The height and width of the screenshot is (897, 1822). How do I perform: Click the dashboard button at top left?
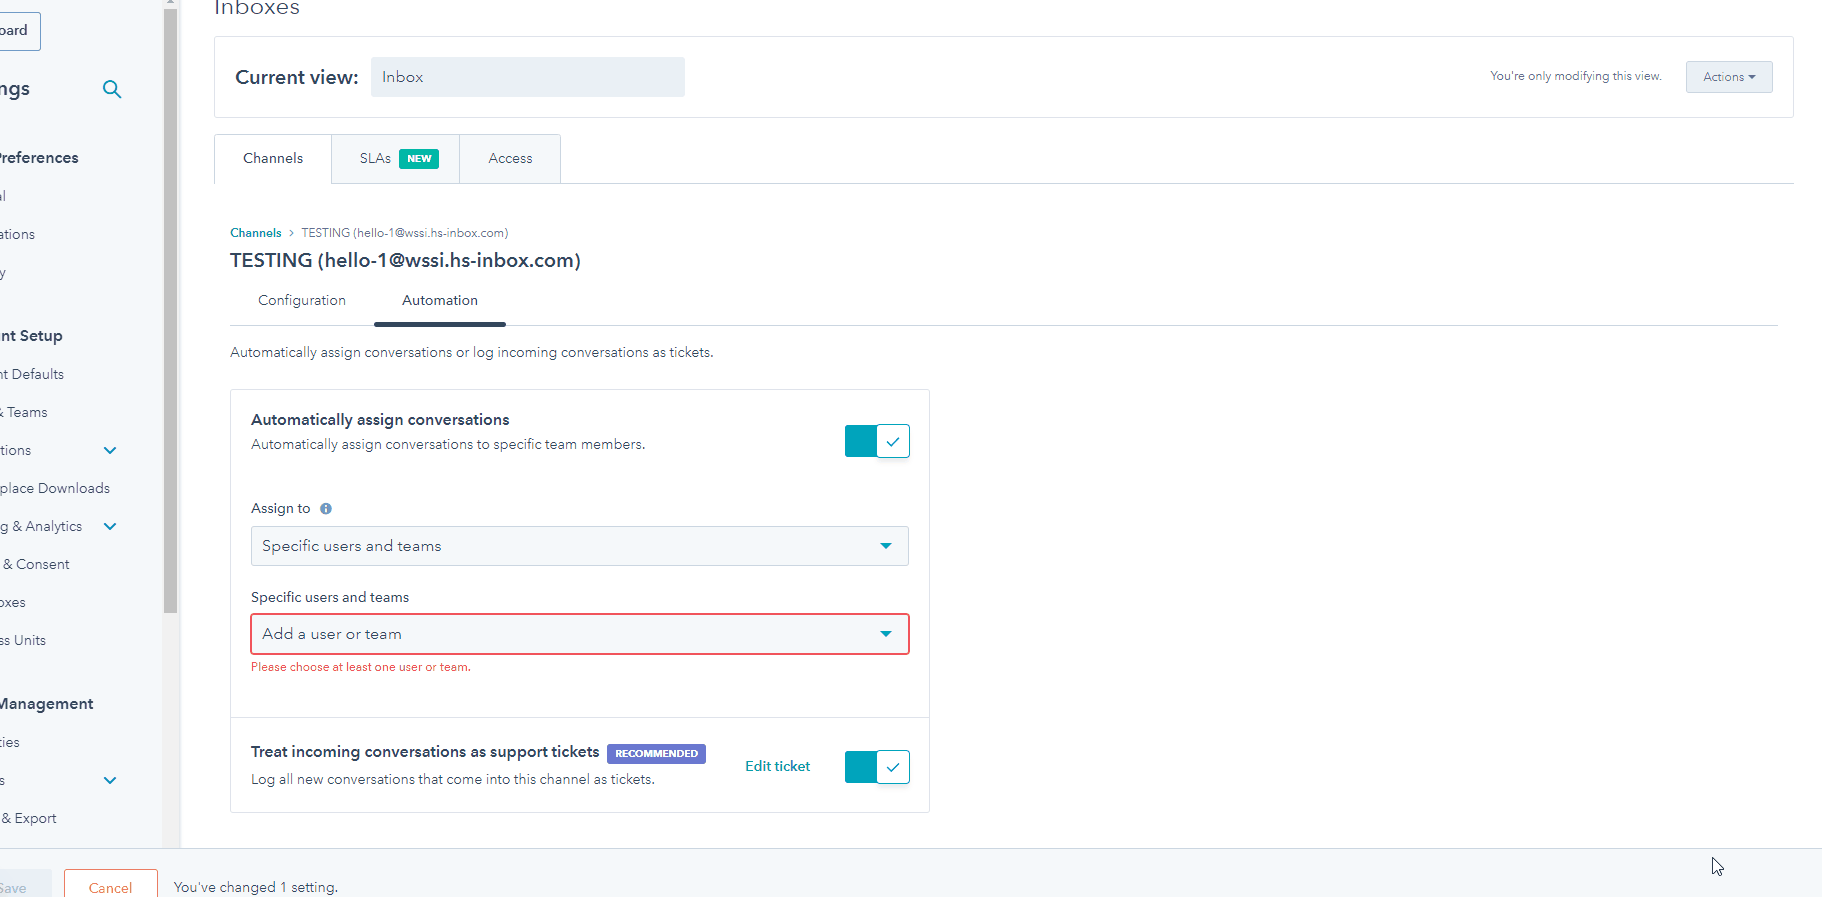click(18, 31)
